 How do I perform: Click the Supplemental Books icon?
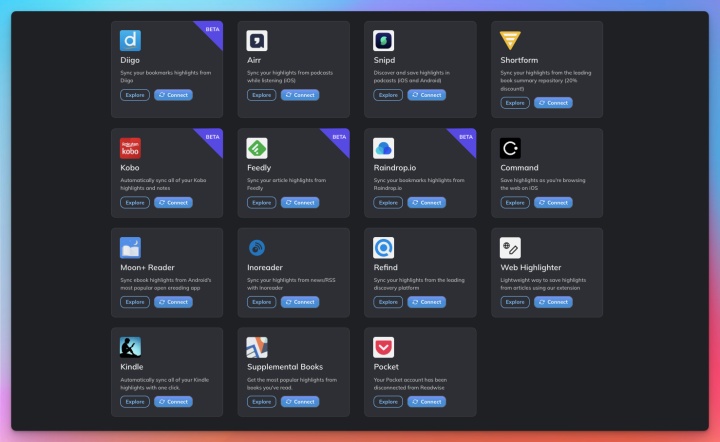257,347
